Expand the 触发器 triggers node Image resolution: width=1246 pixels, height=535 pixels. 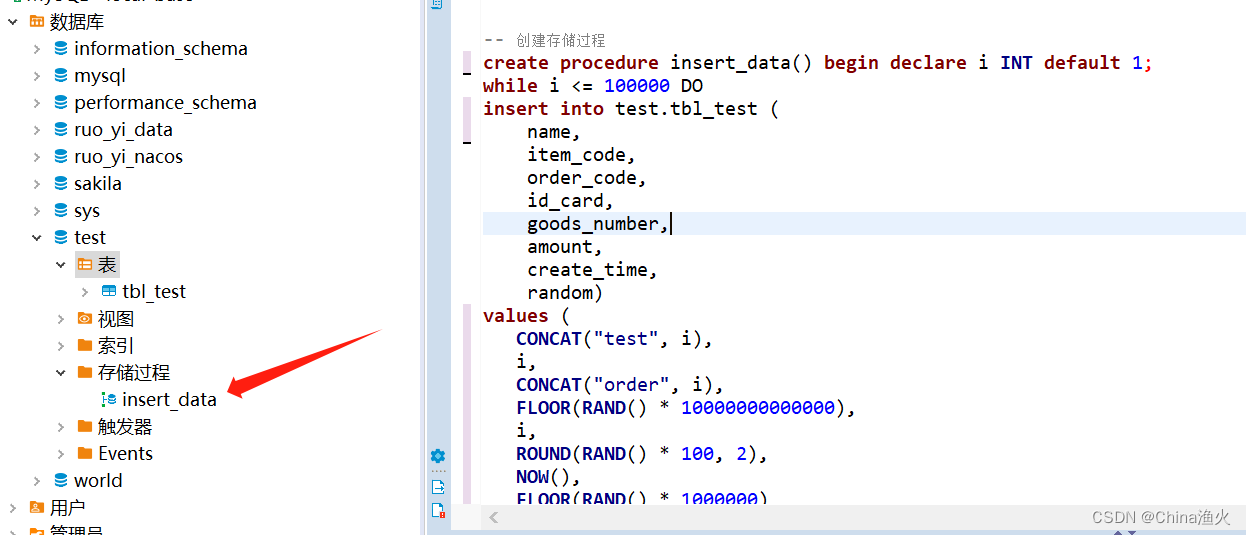click(x=61, y=426)
